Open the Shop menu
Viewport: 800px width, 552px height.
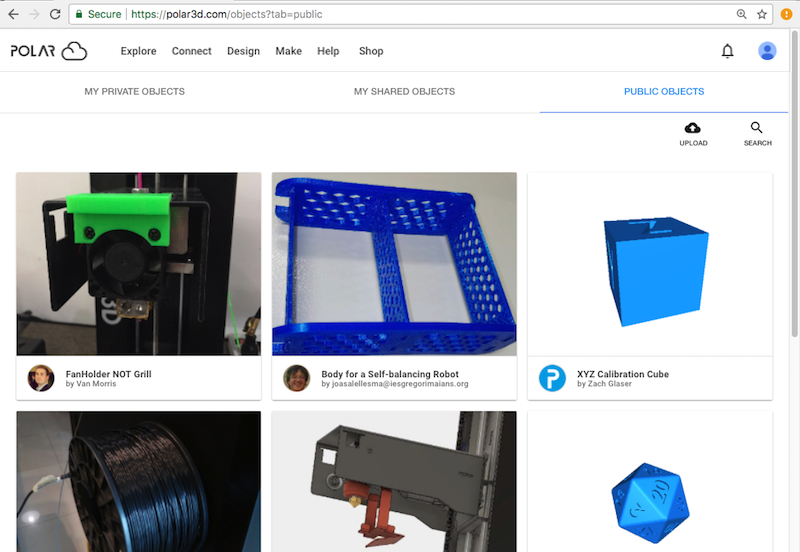point(371,51)
